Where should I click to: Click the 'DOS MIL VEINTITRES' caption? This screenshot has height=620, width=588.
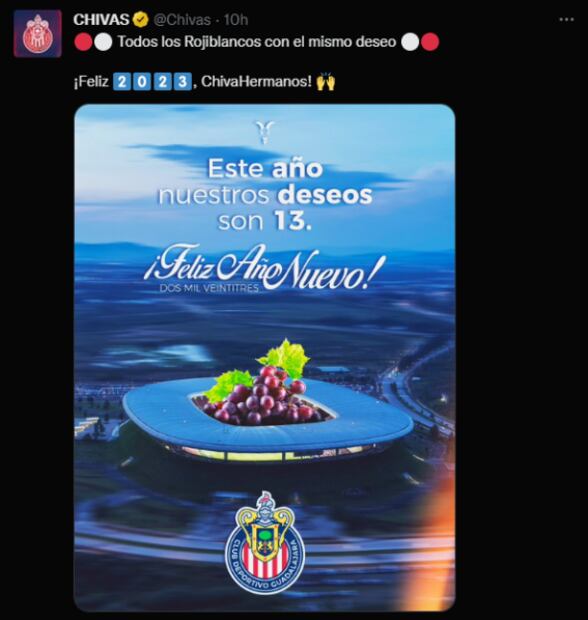[x=209, y=288]
